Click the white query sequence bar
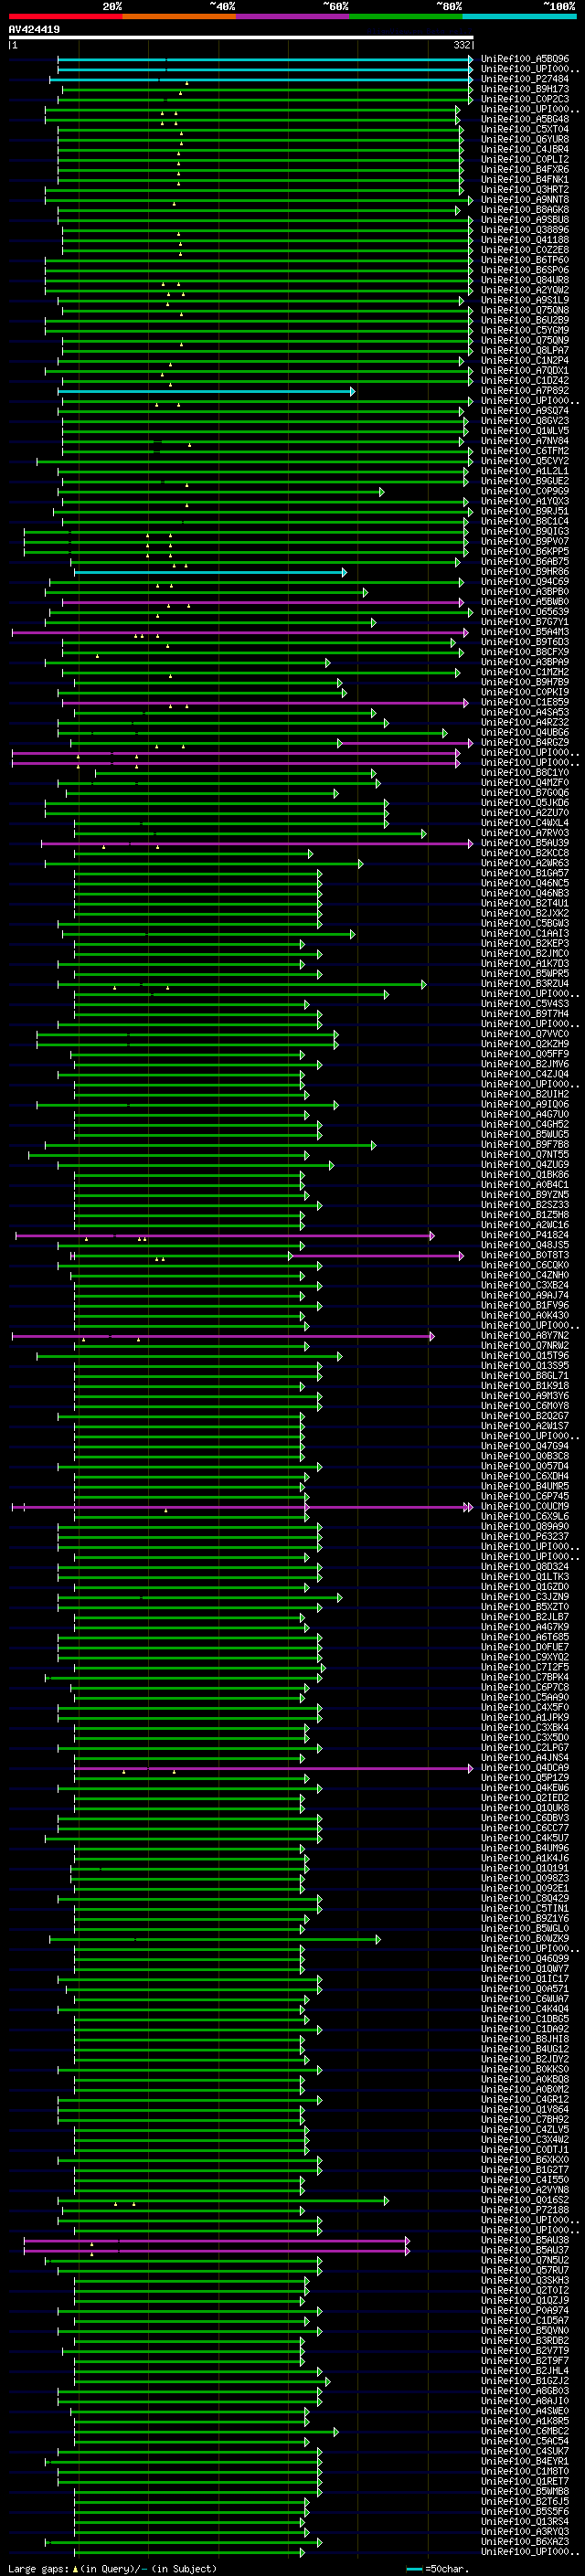 pyautogui.click(x=241, y=37)
